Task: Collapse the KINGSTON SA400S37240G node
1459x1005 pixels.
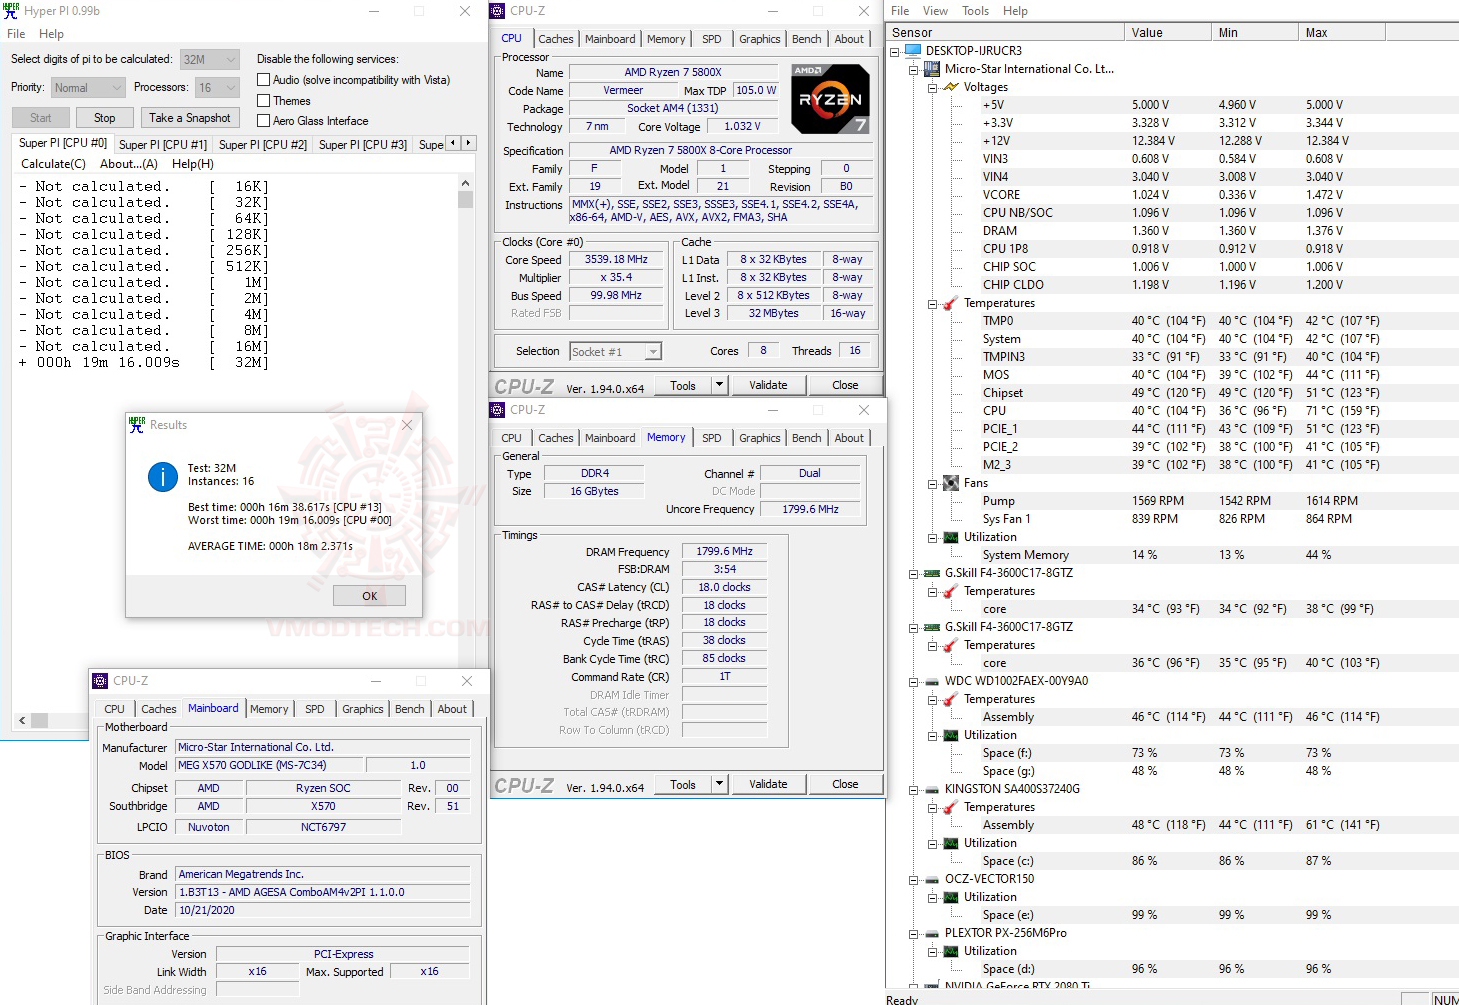Action: [913, 789]
